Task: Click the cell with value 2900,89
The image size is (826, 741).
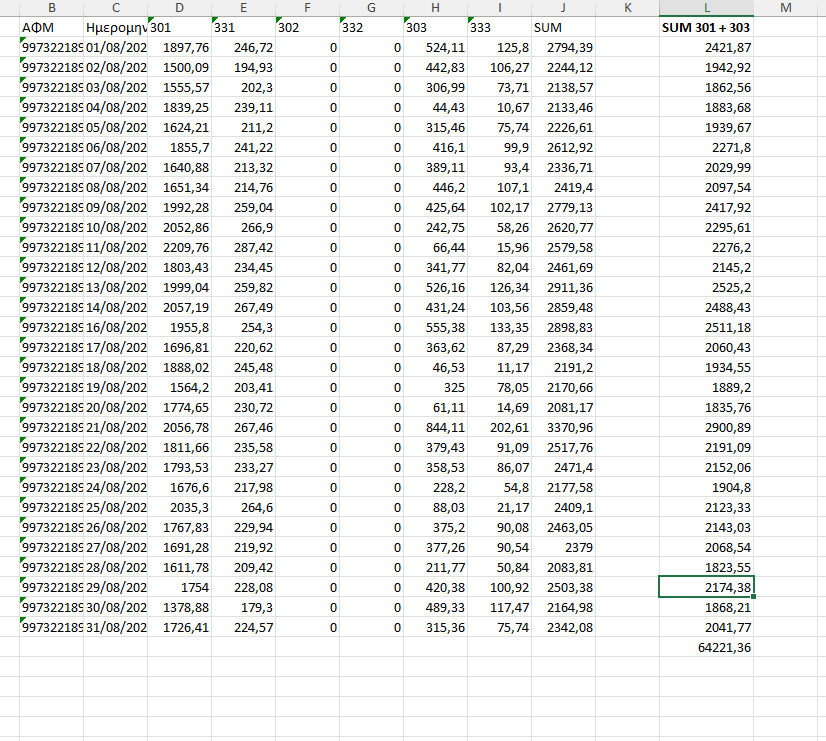Action: tap(706, 427)
